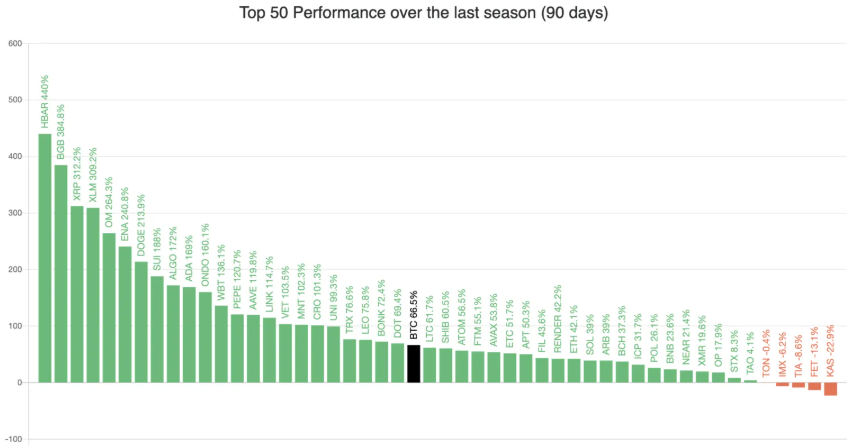This screenshot has width=851, height=447.
Task: Click the PEPE 120.7% bar
Action: (x=237, y=348)
